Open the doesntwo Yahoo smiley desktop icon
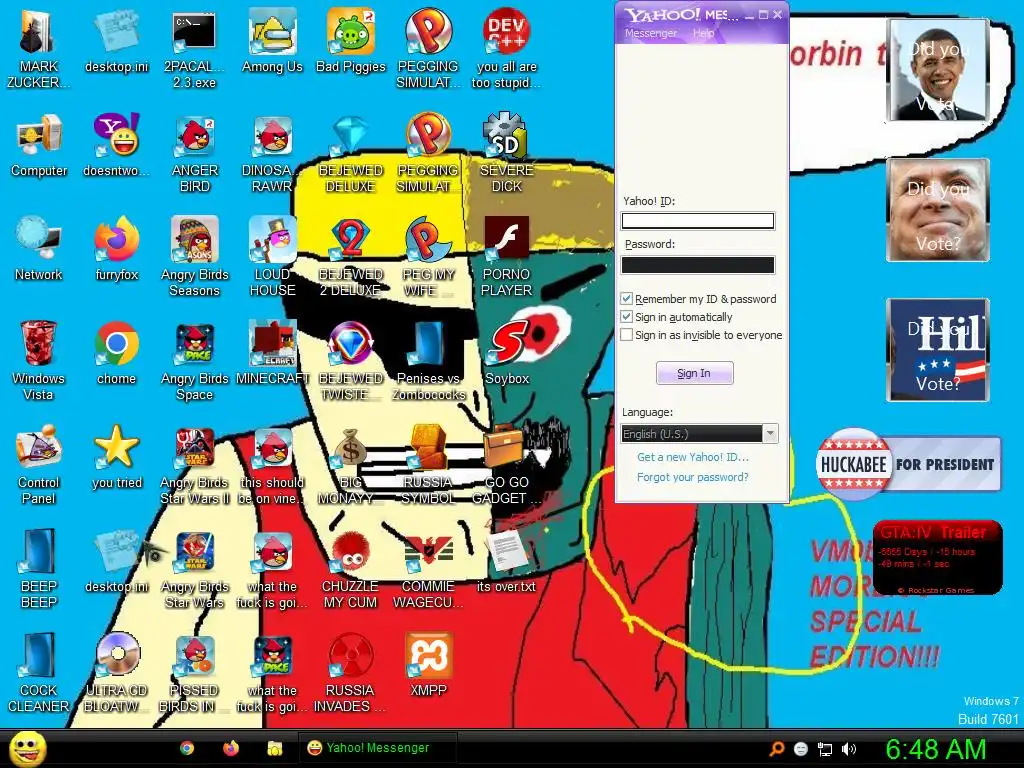 pos(117,146)
